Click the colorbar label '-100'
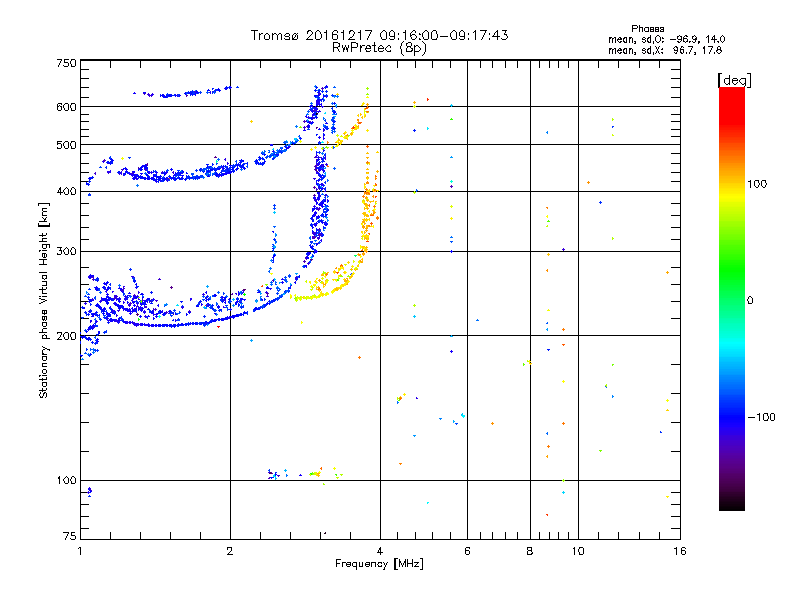 pyautogui.click(x=761, y=417)
